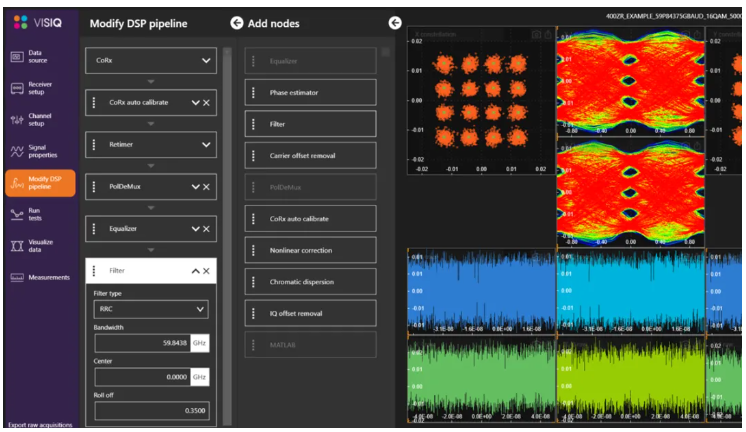Add the Nonlinear correction node
746x432 pixels.
pyautogui.click(x=311, y=250)
